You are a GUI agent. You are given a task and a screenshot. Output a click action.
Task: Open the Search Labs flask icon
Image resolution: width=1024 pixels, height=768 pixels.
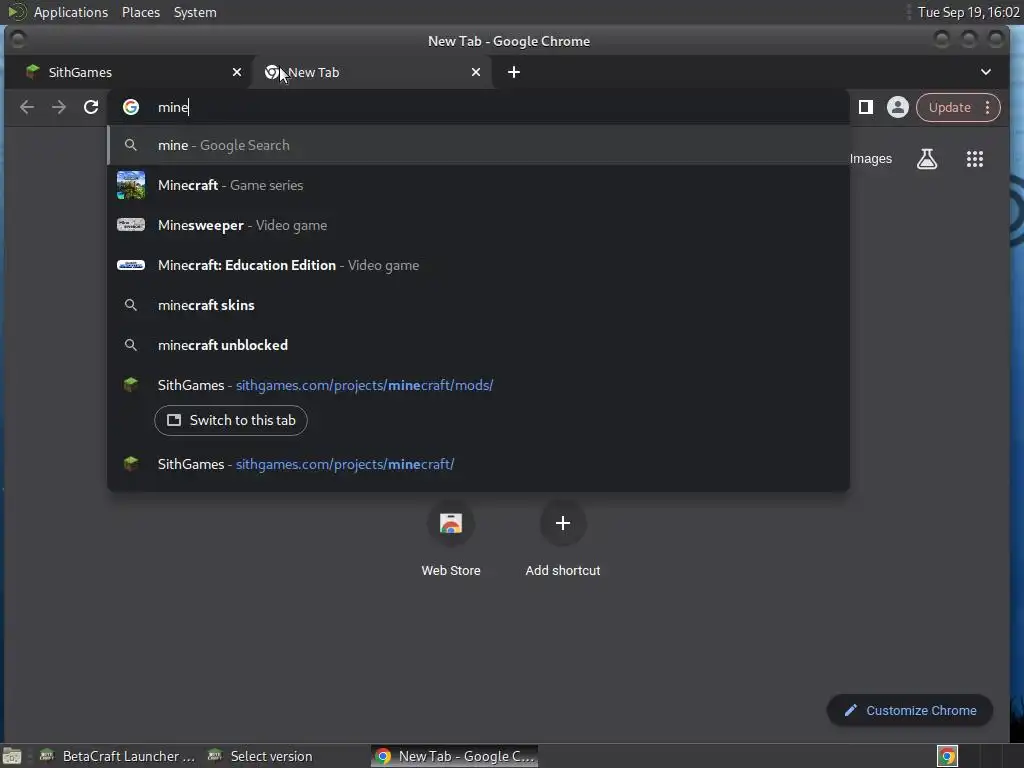[927, 159]
